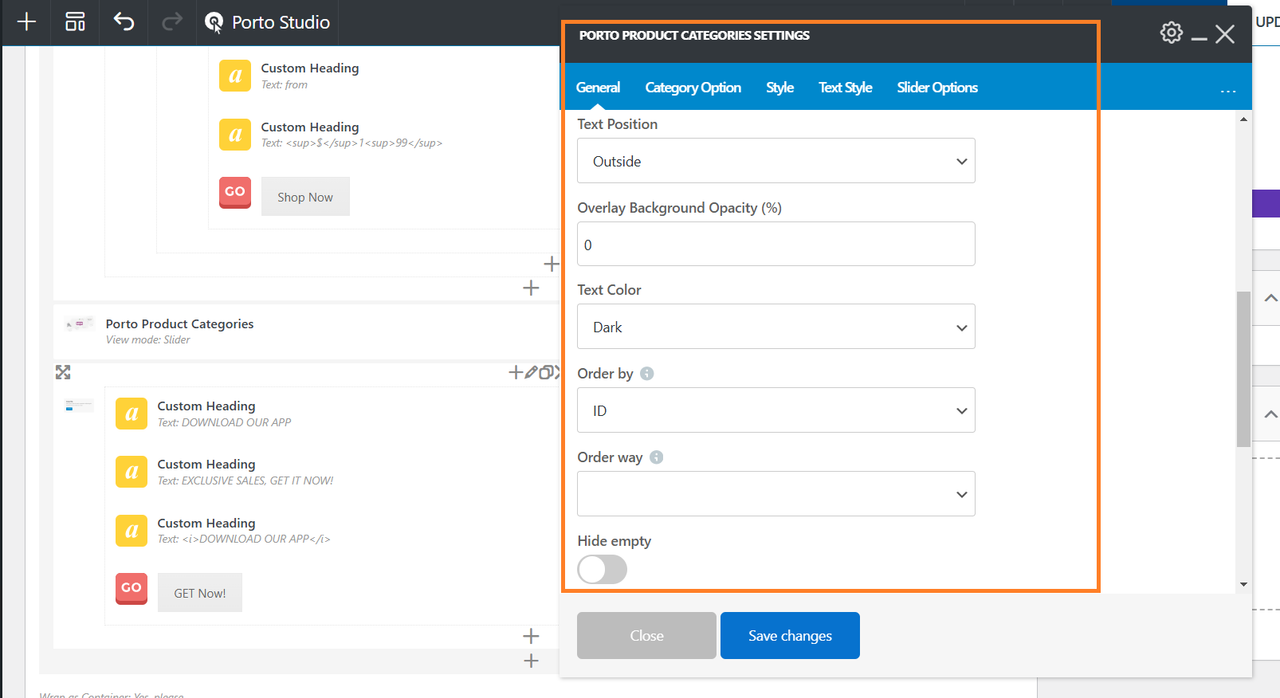Click the plus icon below the GET Now! column
This screenshot has height=698, width=1280.
coord(531,636)
